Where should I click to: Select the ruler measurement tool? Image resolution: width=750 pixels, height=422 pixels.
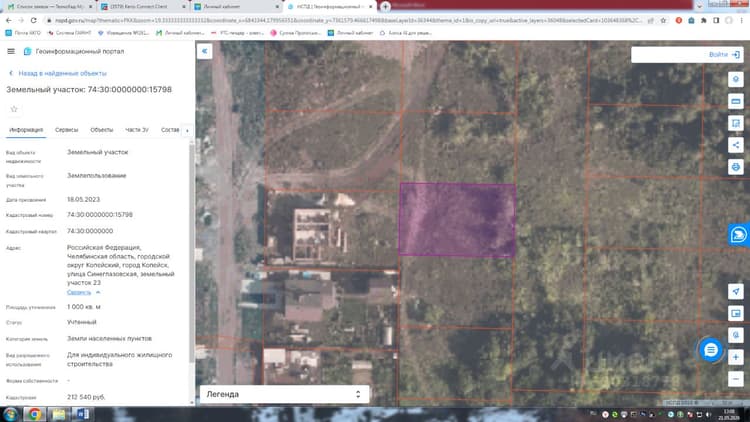click(x=736, y=101)
